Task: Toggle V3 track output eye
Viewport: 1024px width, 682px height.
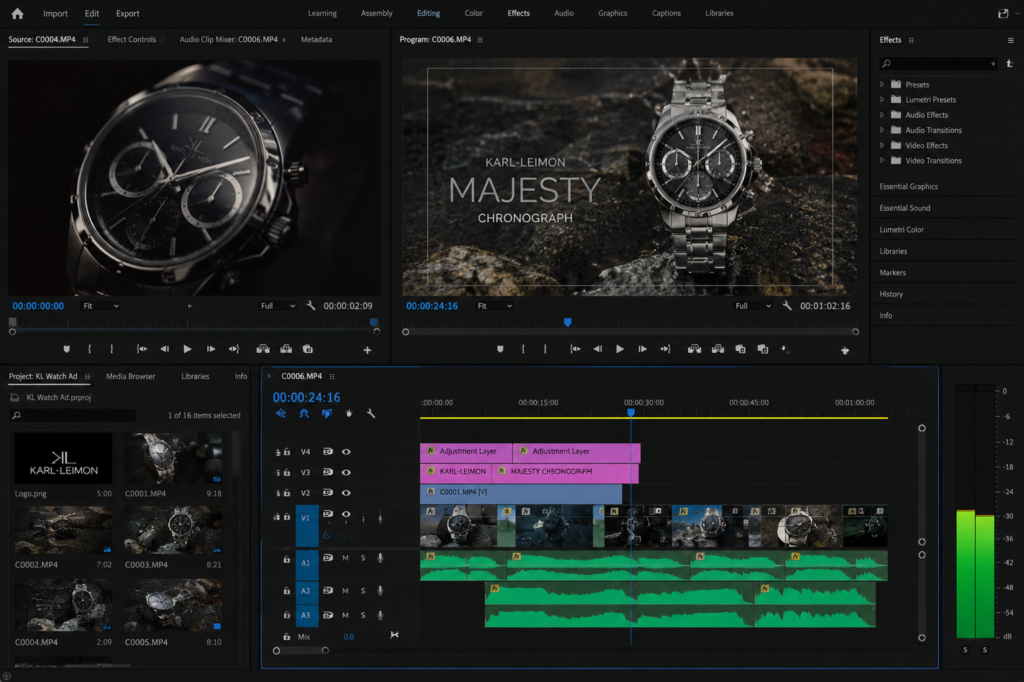Action: click(346, 472)
